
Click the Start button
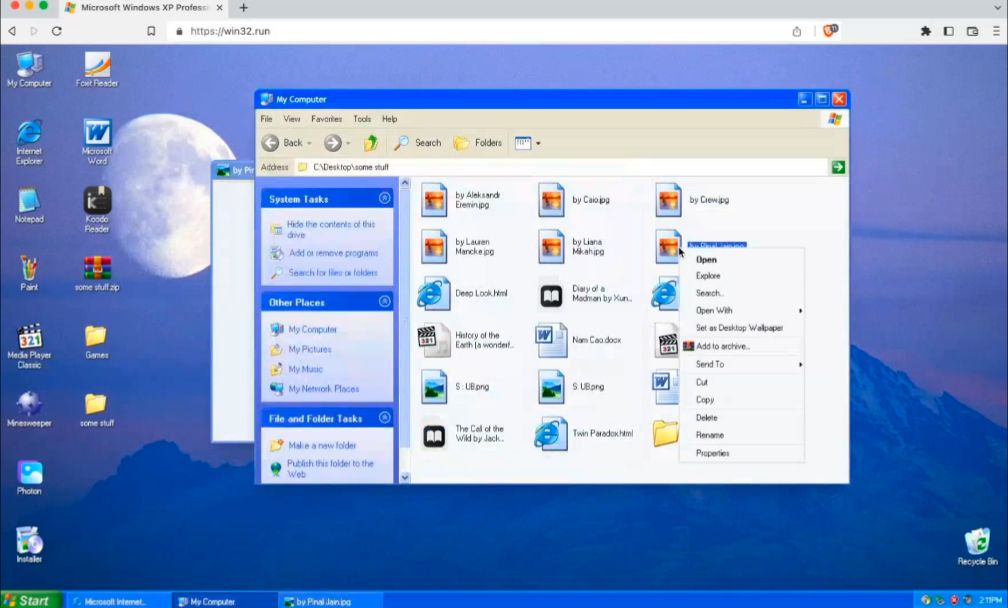pyautogui.click(x=31, y=600)
